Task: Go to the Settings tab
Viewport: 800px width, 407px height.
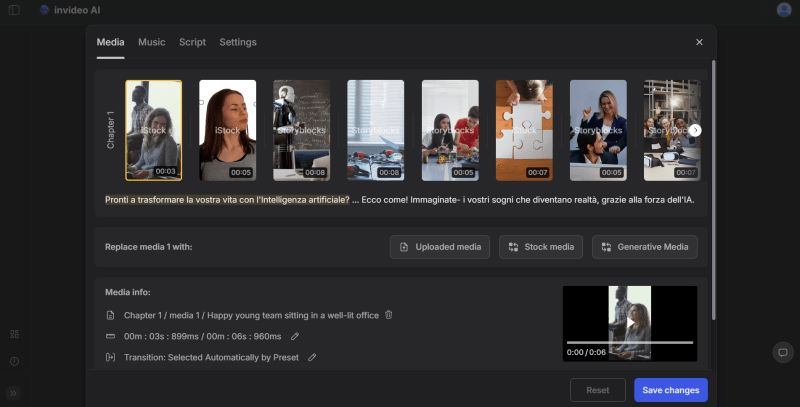Action: (x=238, y=42)
